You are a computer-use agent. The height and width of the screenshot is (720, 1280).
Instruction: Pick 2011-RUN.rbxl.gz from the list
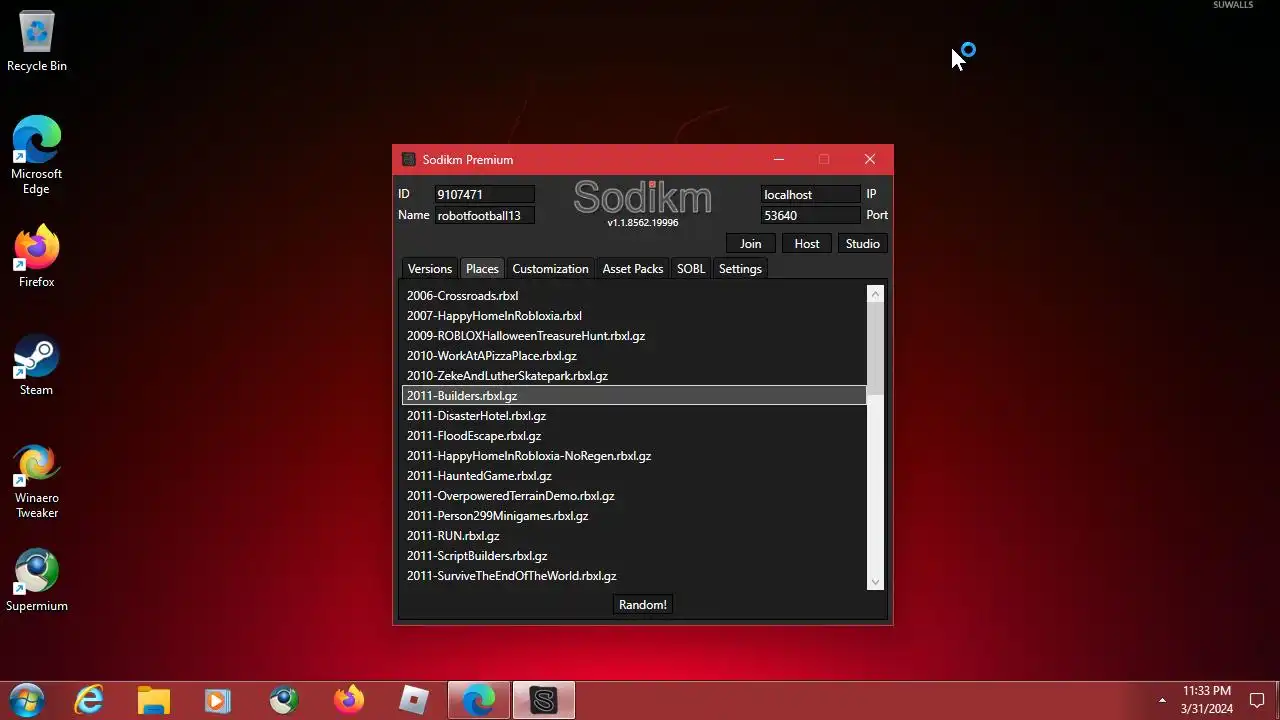point(634,536)
